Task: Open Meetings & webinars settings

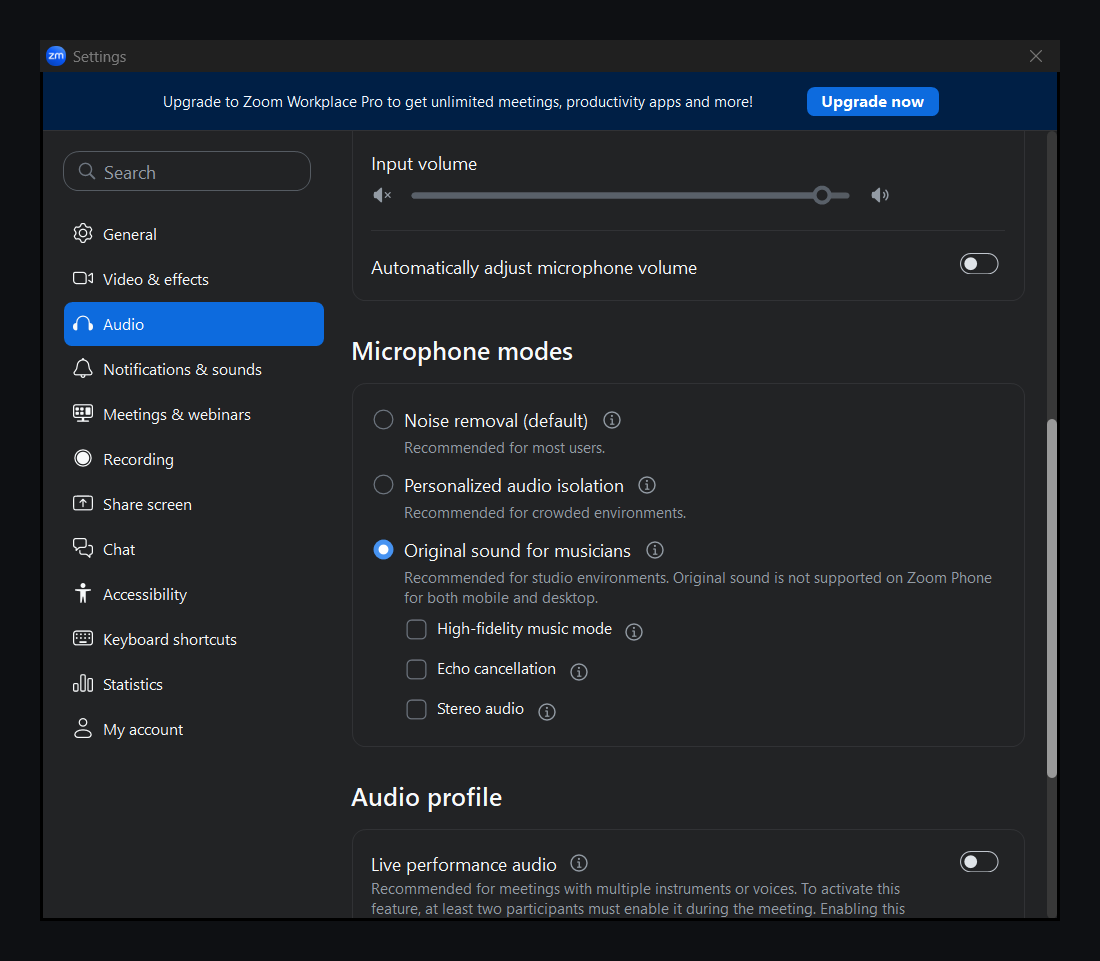Action: (194, 414)
